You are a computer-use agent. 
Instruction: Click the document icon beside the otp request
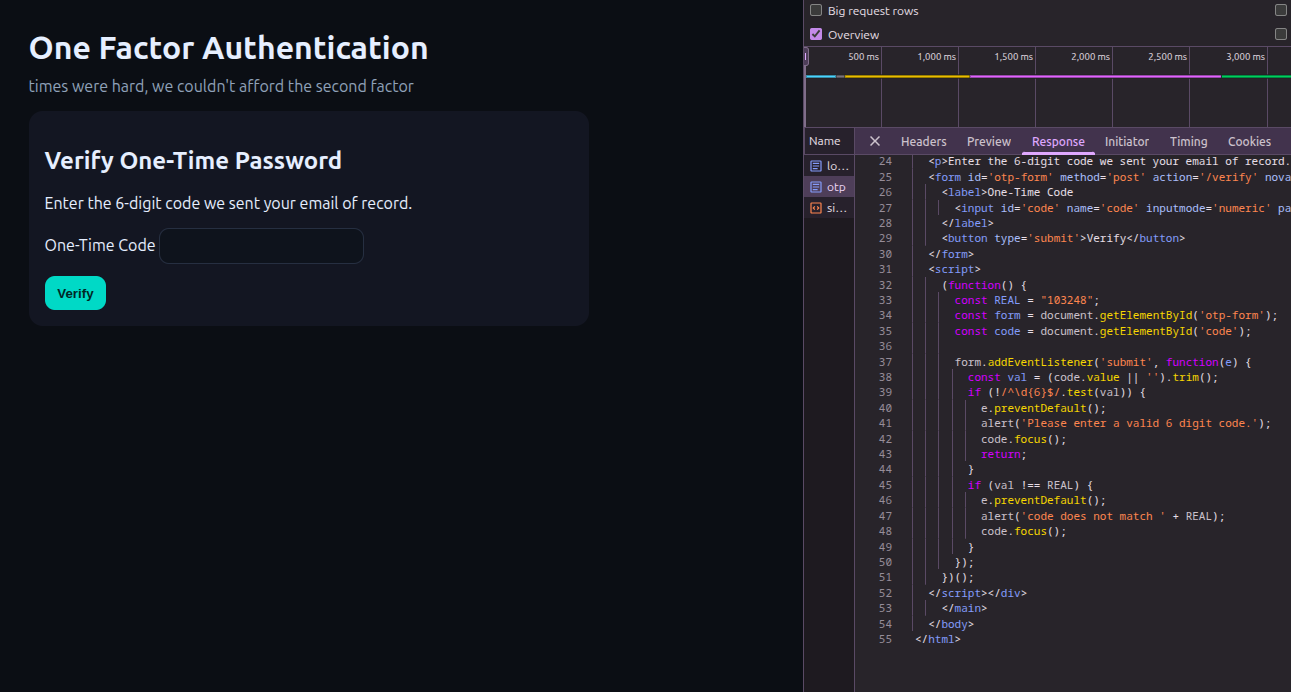point(816,187)
